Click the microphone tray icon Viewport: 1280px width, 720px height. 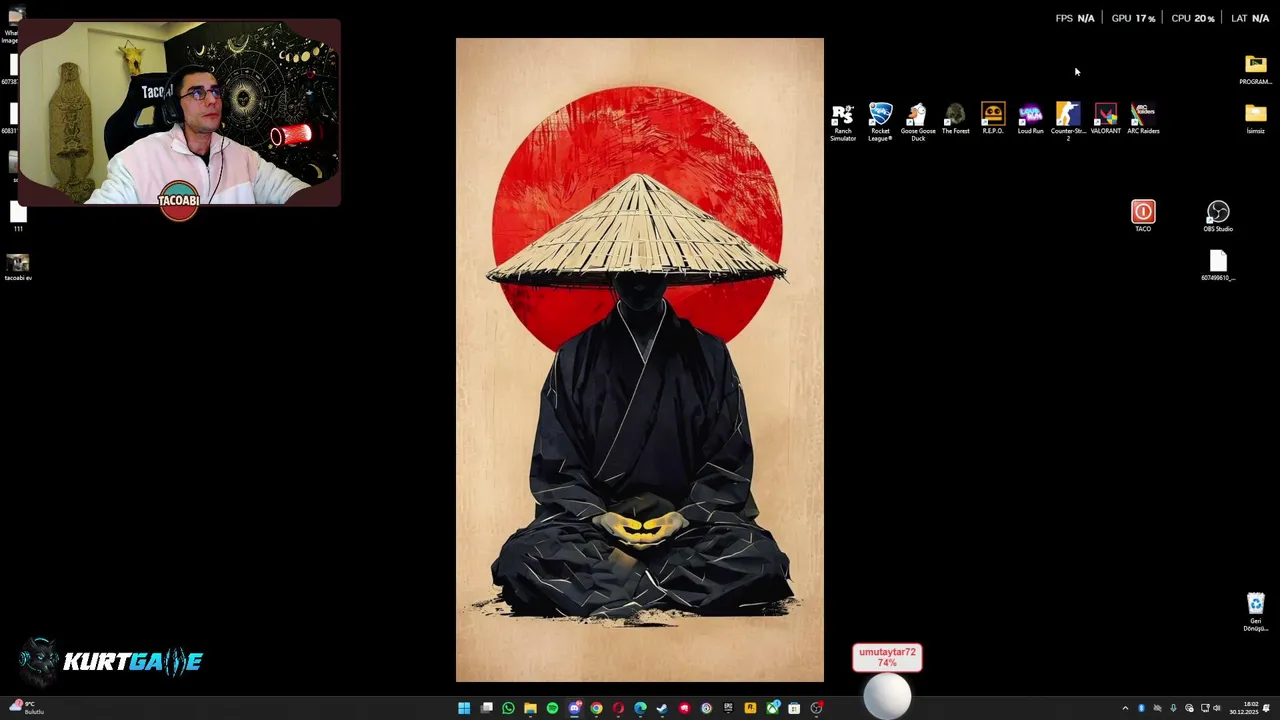pos(1173,708)
